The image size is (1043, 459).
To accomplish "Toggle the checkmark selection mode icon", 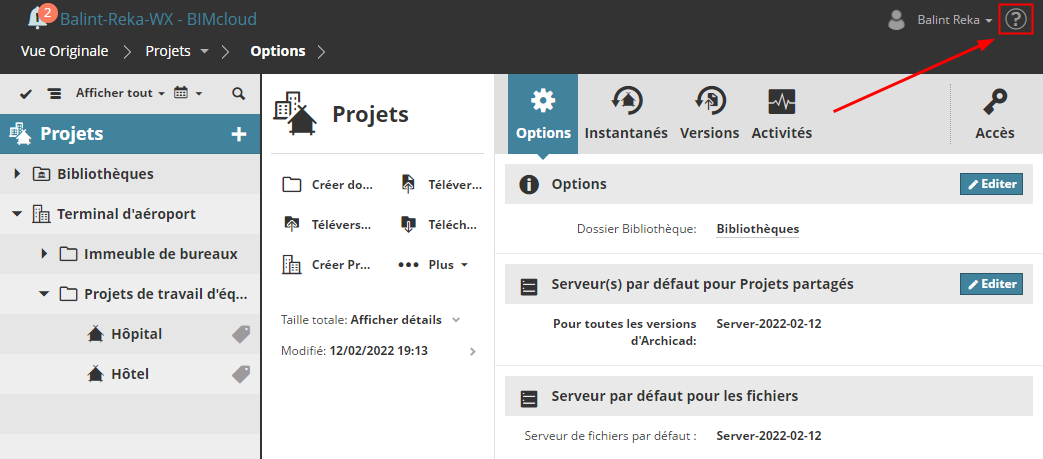I will click(26, 93).
